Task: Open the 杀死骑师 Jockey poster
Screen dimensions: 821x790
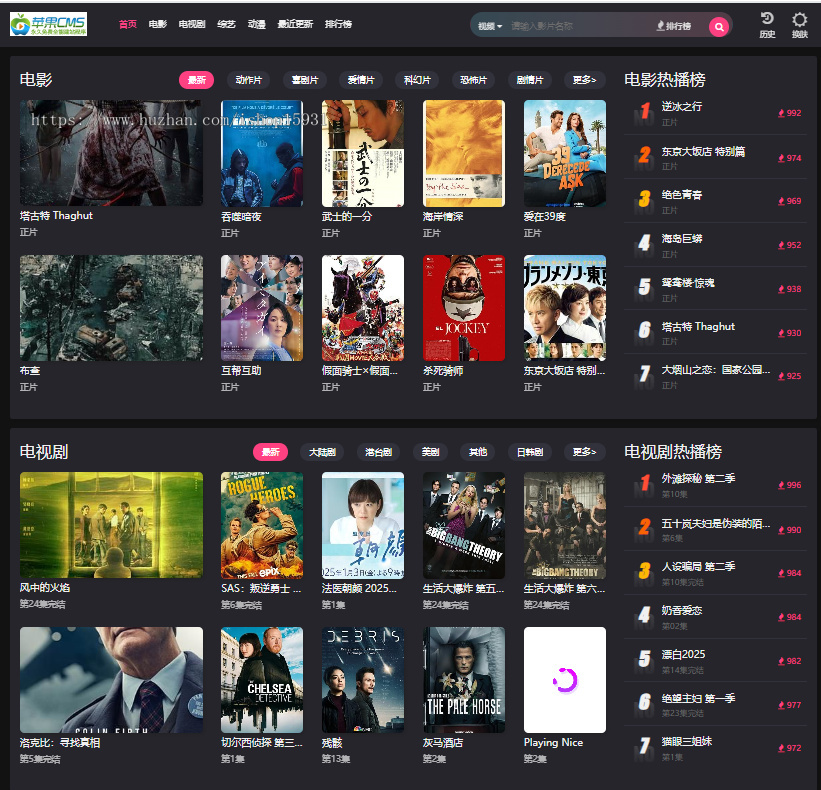Action: [464, 308]
